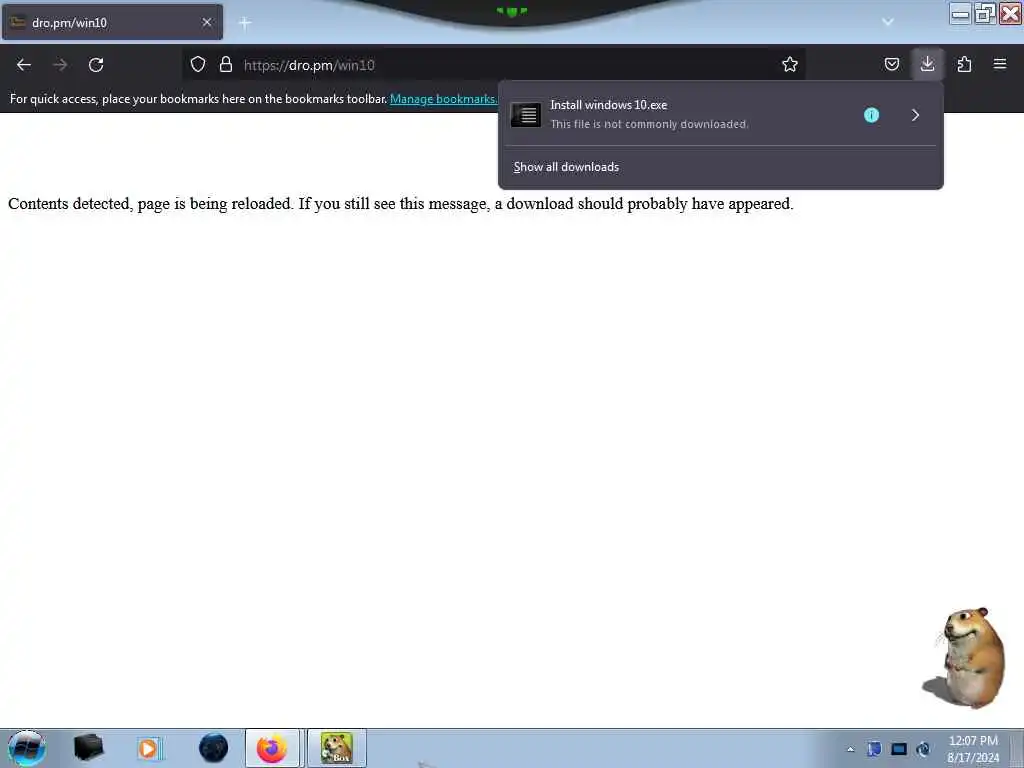Screen dimensions: 1024x768
Task: Click the forward navigation arrow
Action: [60, 65]
